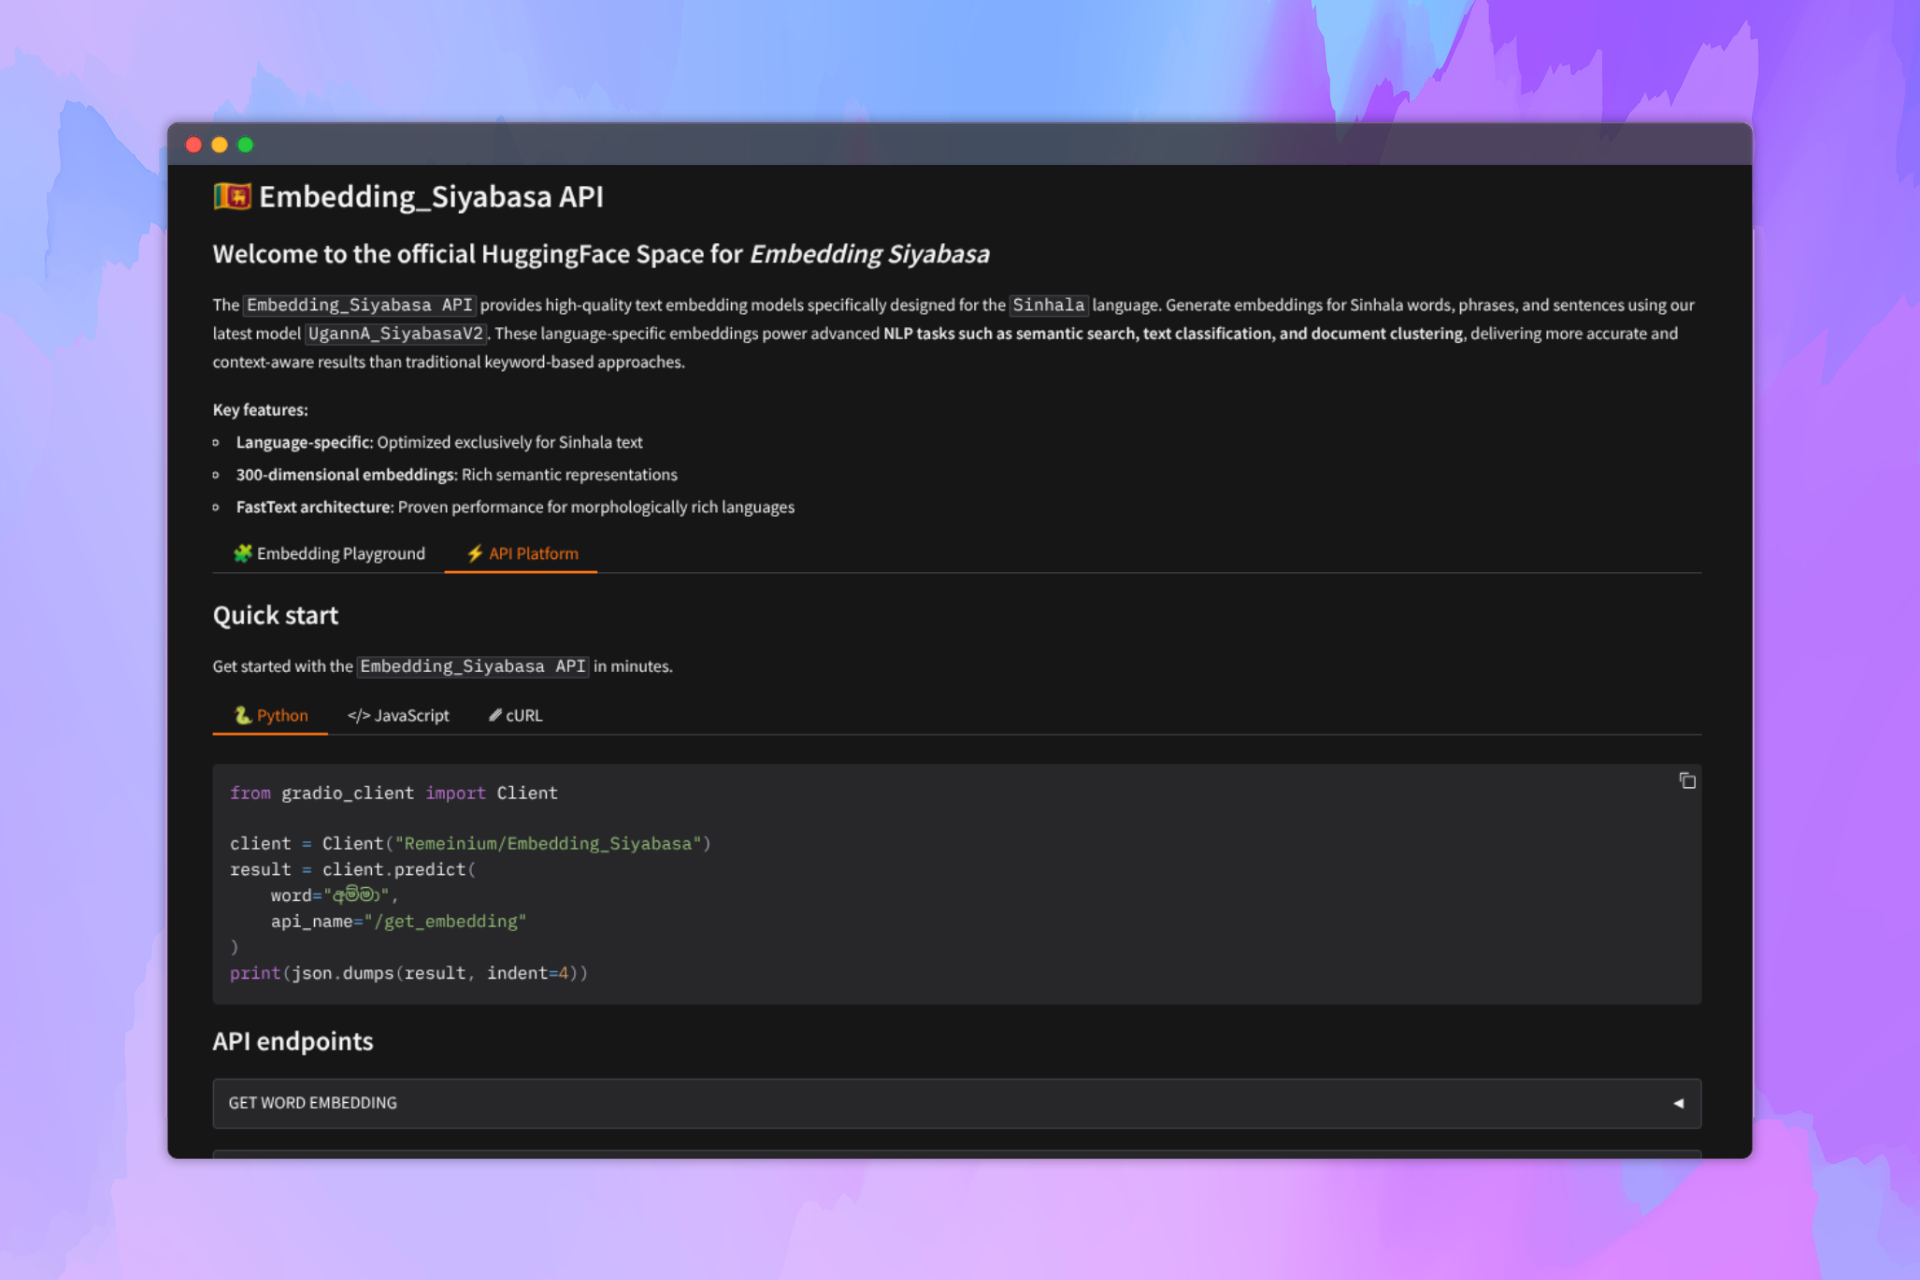Click the JavaScript code brackets icon
Screen dimensions: 1920x1280
click(358, 716)
